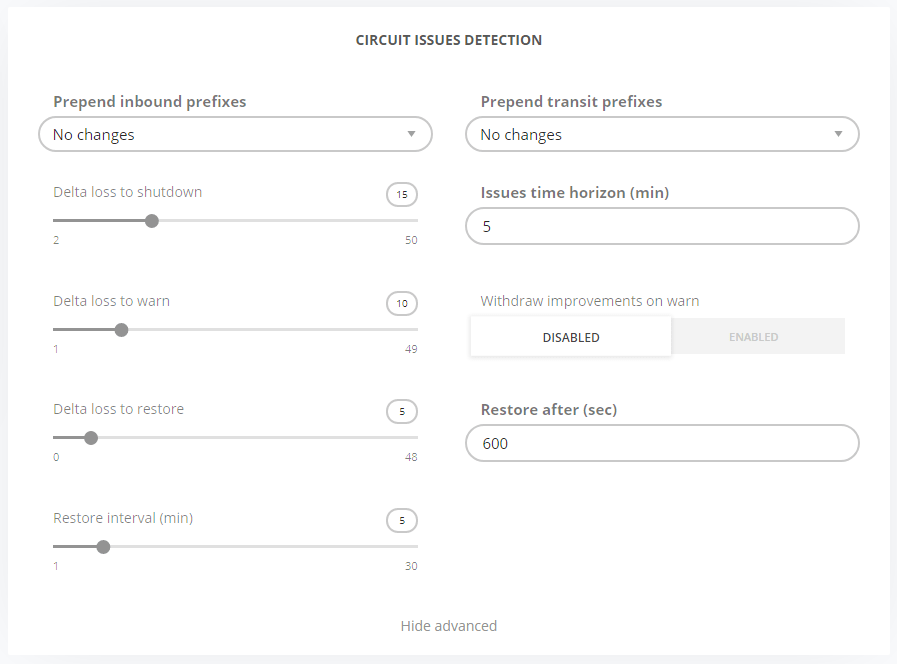Select DISABLED for Withdraw improvements on warn

571,337
